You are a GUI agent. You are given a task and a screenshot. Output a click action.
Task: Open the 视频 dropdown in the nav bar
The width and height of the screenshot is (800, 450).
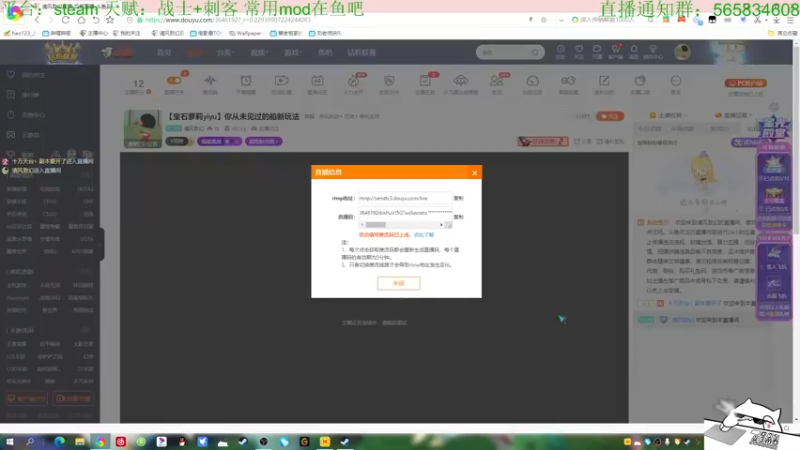pyautogui.click(x=259, y=53)
